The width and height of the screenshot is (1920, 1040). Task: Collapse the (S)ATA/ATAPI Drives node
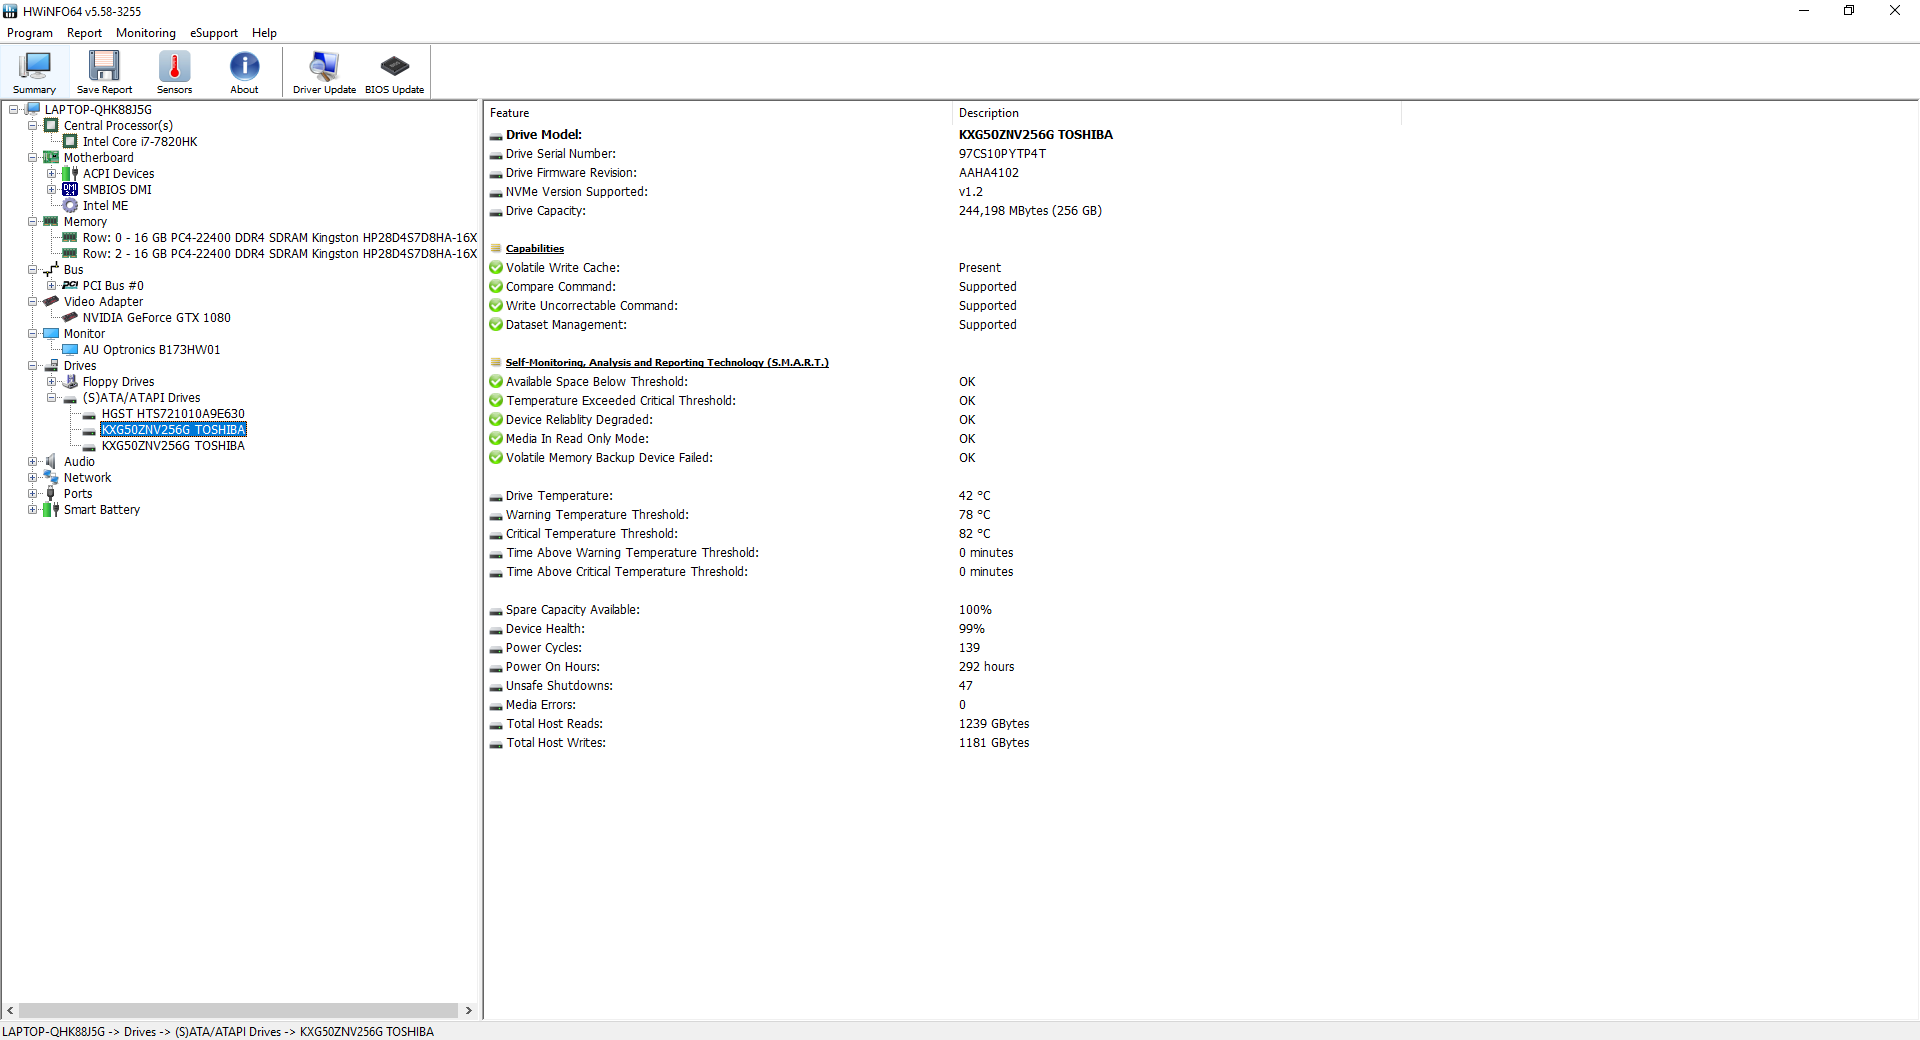[52, 398]
